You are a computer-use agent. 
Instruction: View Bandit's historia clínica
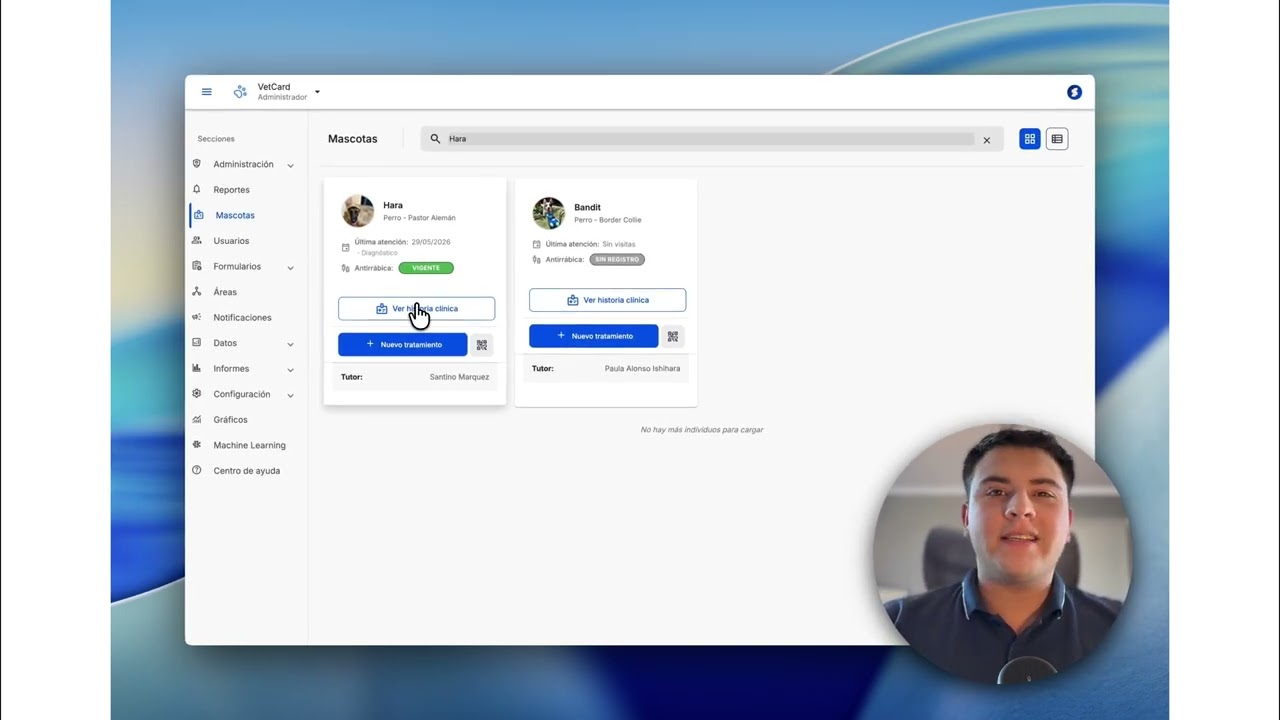coord(607,300)
